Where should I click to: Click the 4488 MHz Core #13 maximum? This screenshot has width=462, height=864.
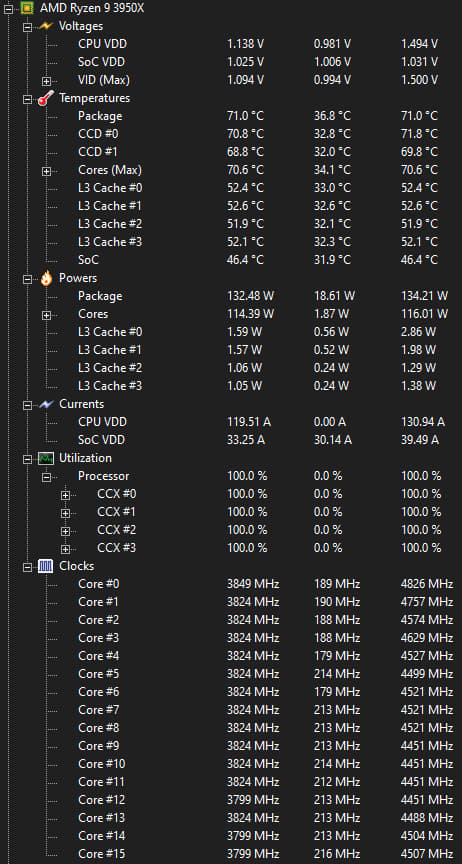point(427,818)
